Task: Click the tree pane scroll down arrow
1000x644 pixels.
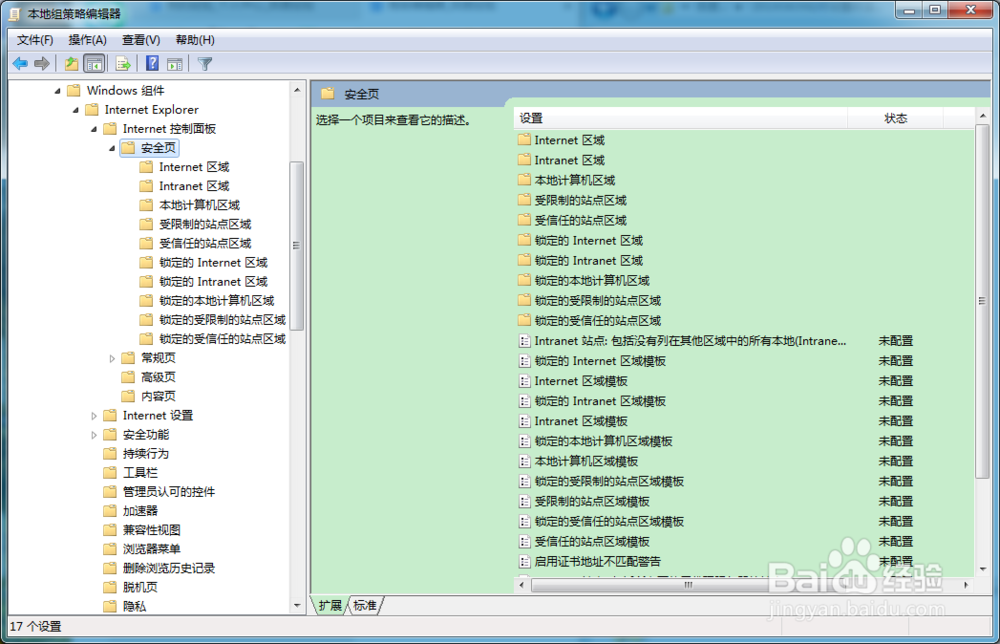Action: (297, 605)
